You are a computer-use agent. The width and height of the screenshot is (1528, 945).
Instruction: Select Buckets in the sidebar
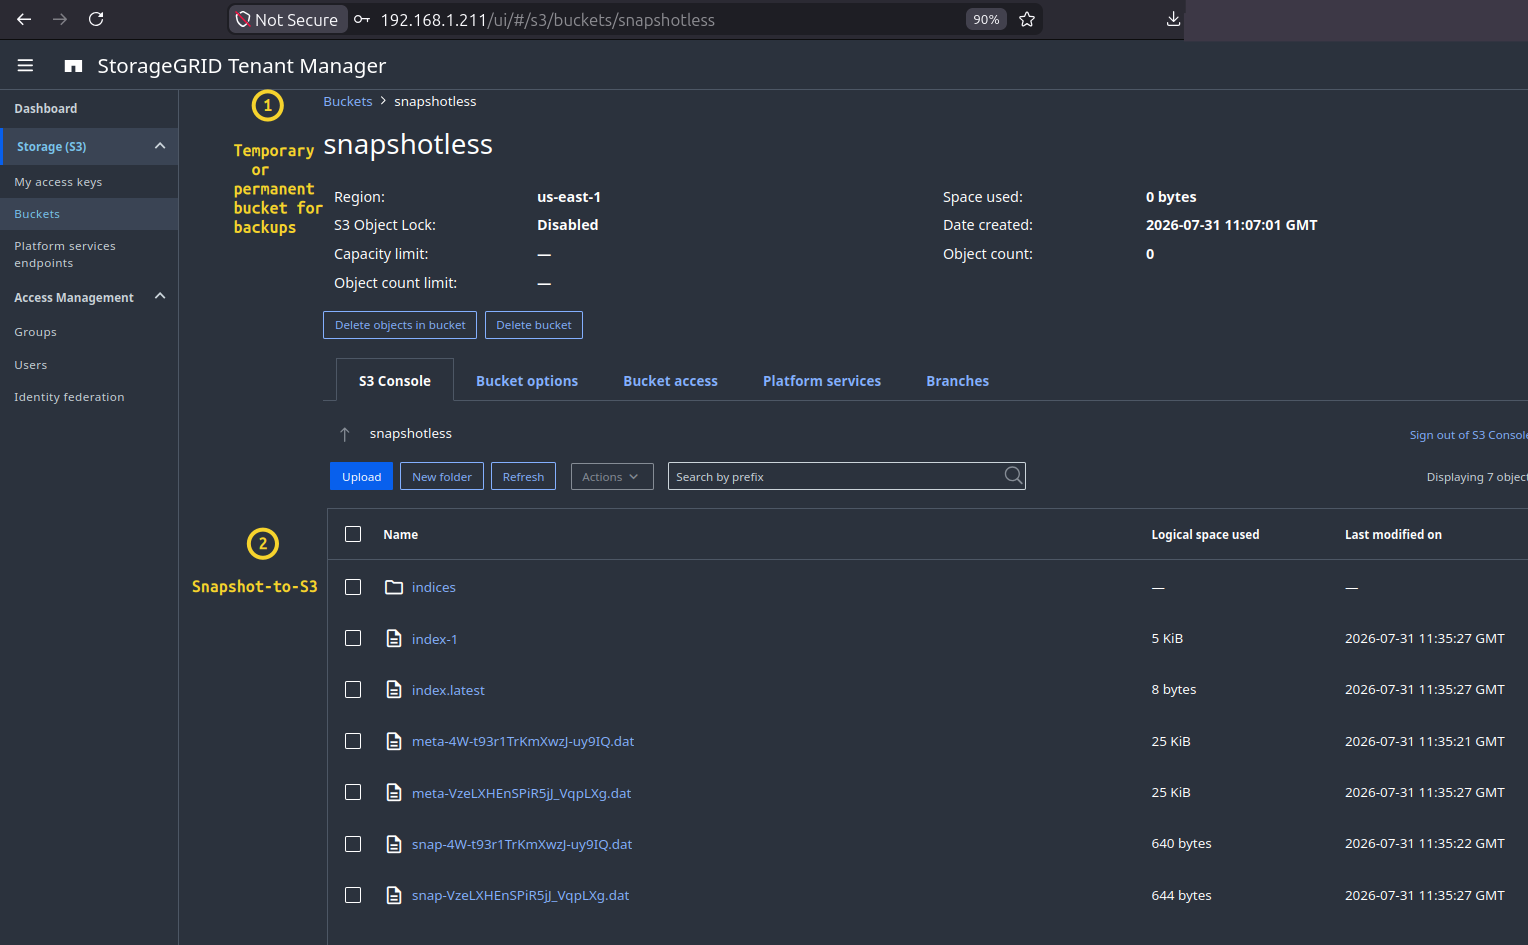[89, 214]
